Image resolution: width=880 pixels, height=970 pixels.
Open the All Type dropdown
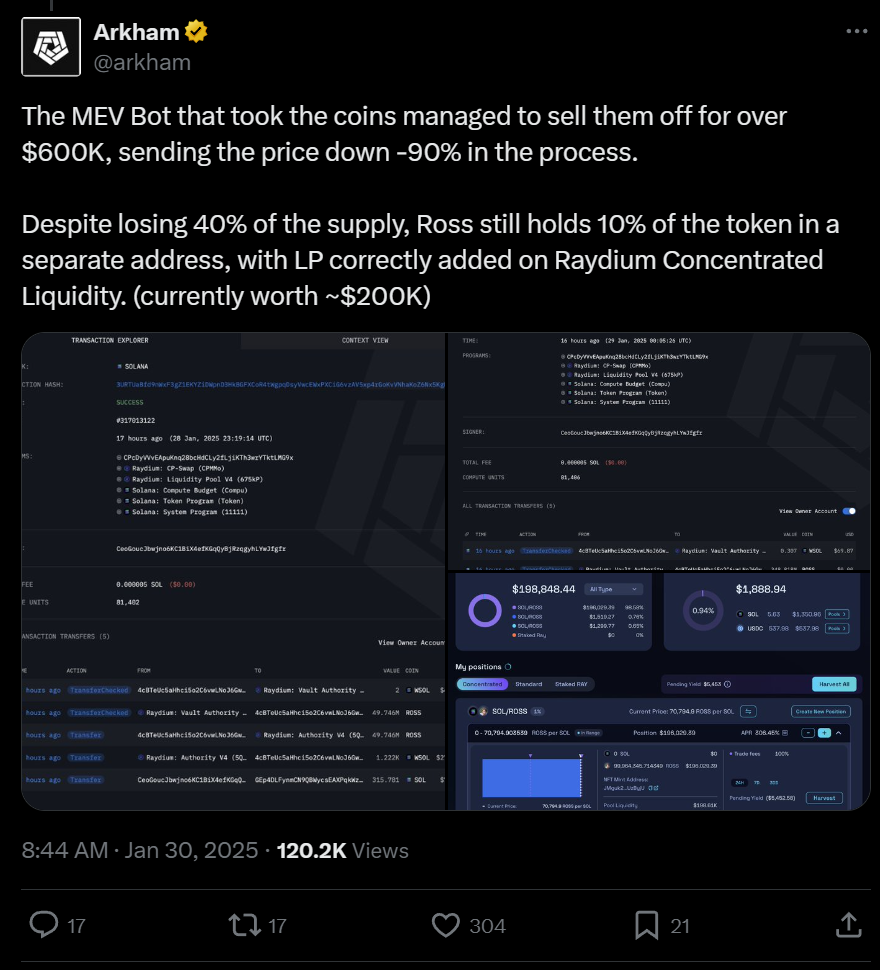[613, 589]
